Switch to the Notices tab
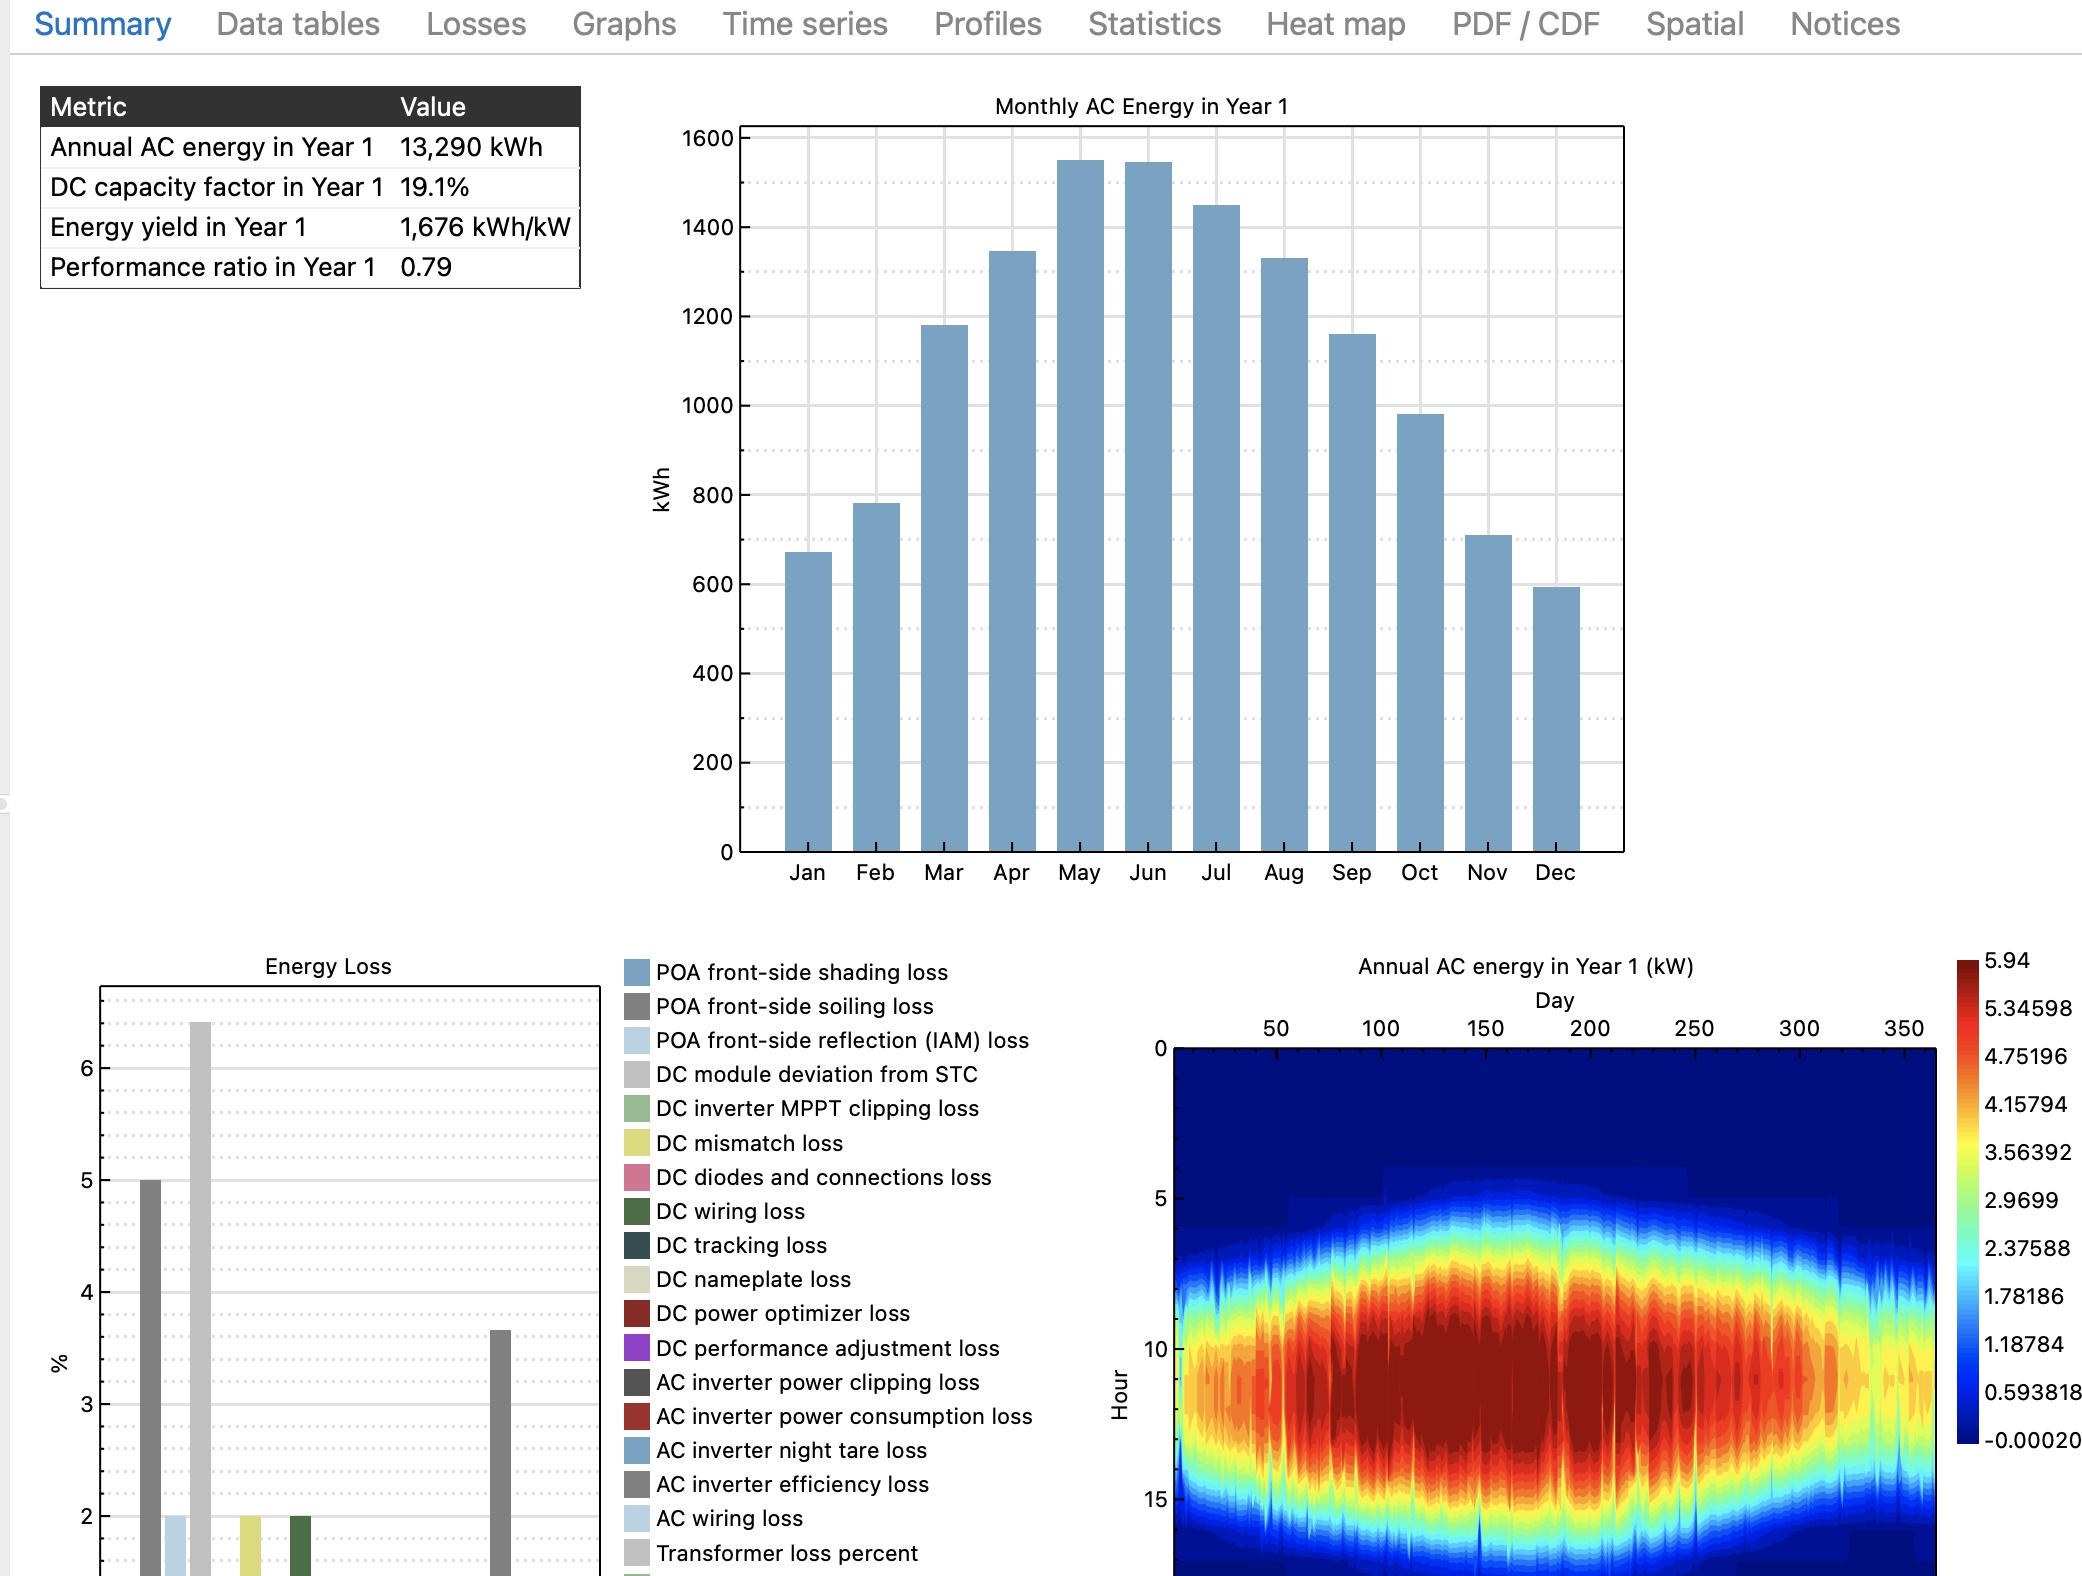Image resolution: width=2082 pixels, height=1576 pixels. click(x=1844, y=24)
